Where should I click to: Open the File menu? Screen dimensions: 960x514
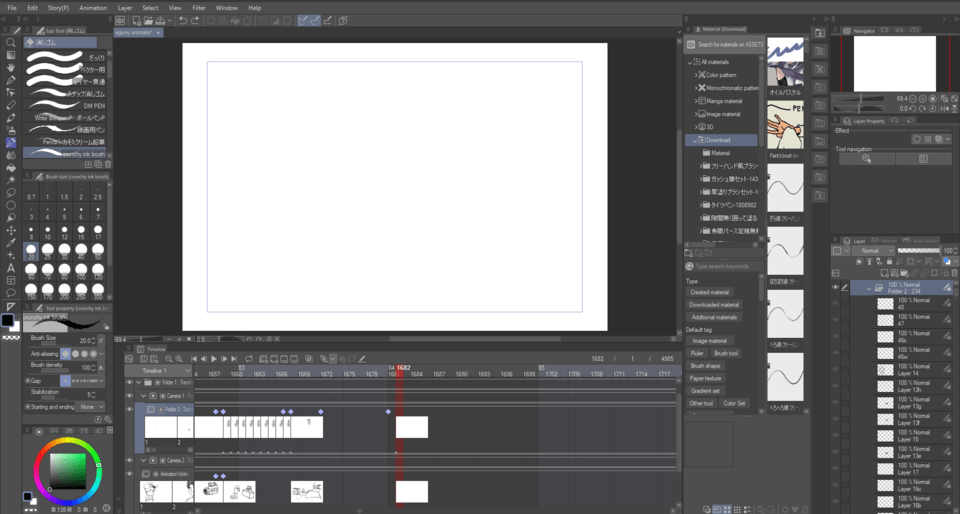click(x=12, y=8)
